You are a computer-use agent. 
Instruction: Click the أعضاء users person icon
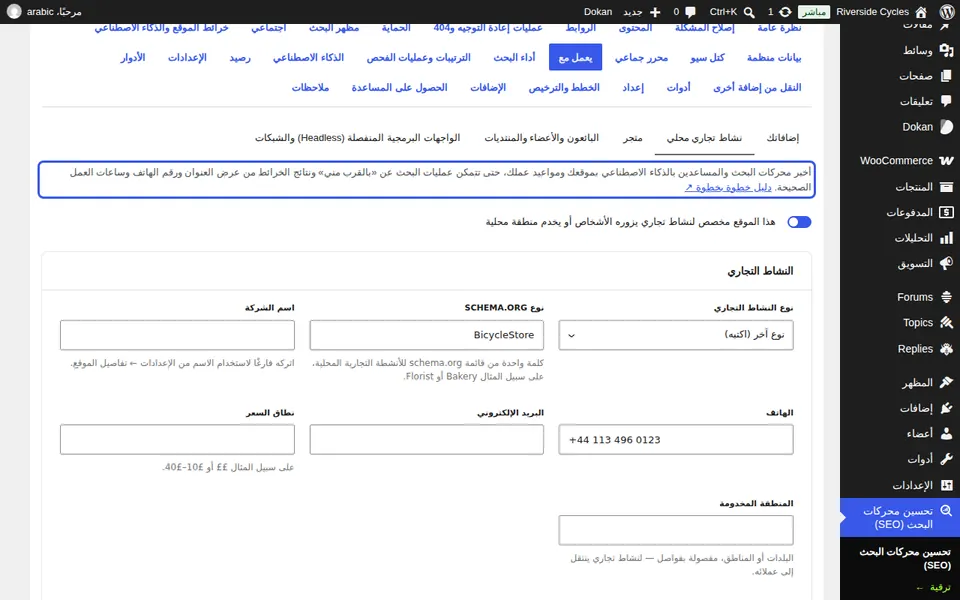pyautogui.click(x=946, y=433)
